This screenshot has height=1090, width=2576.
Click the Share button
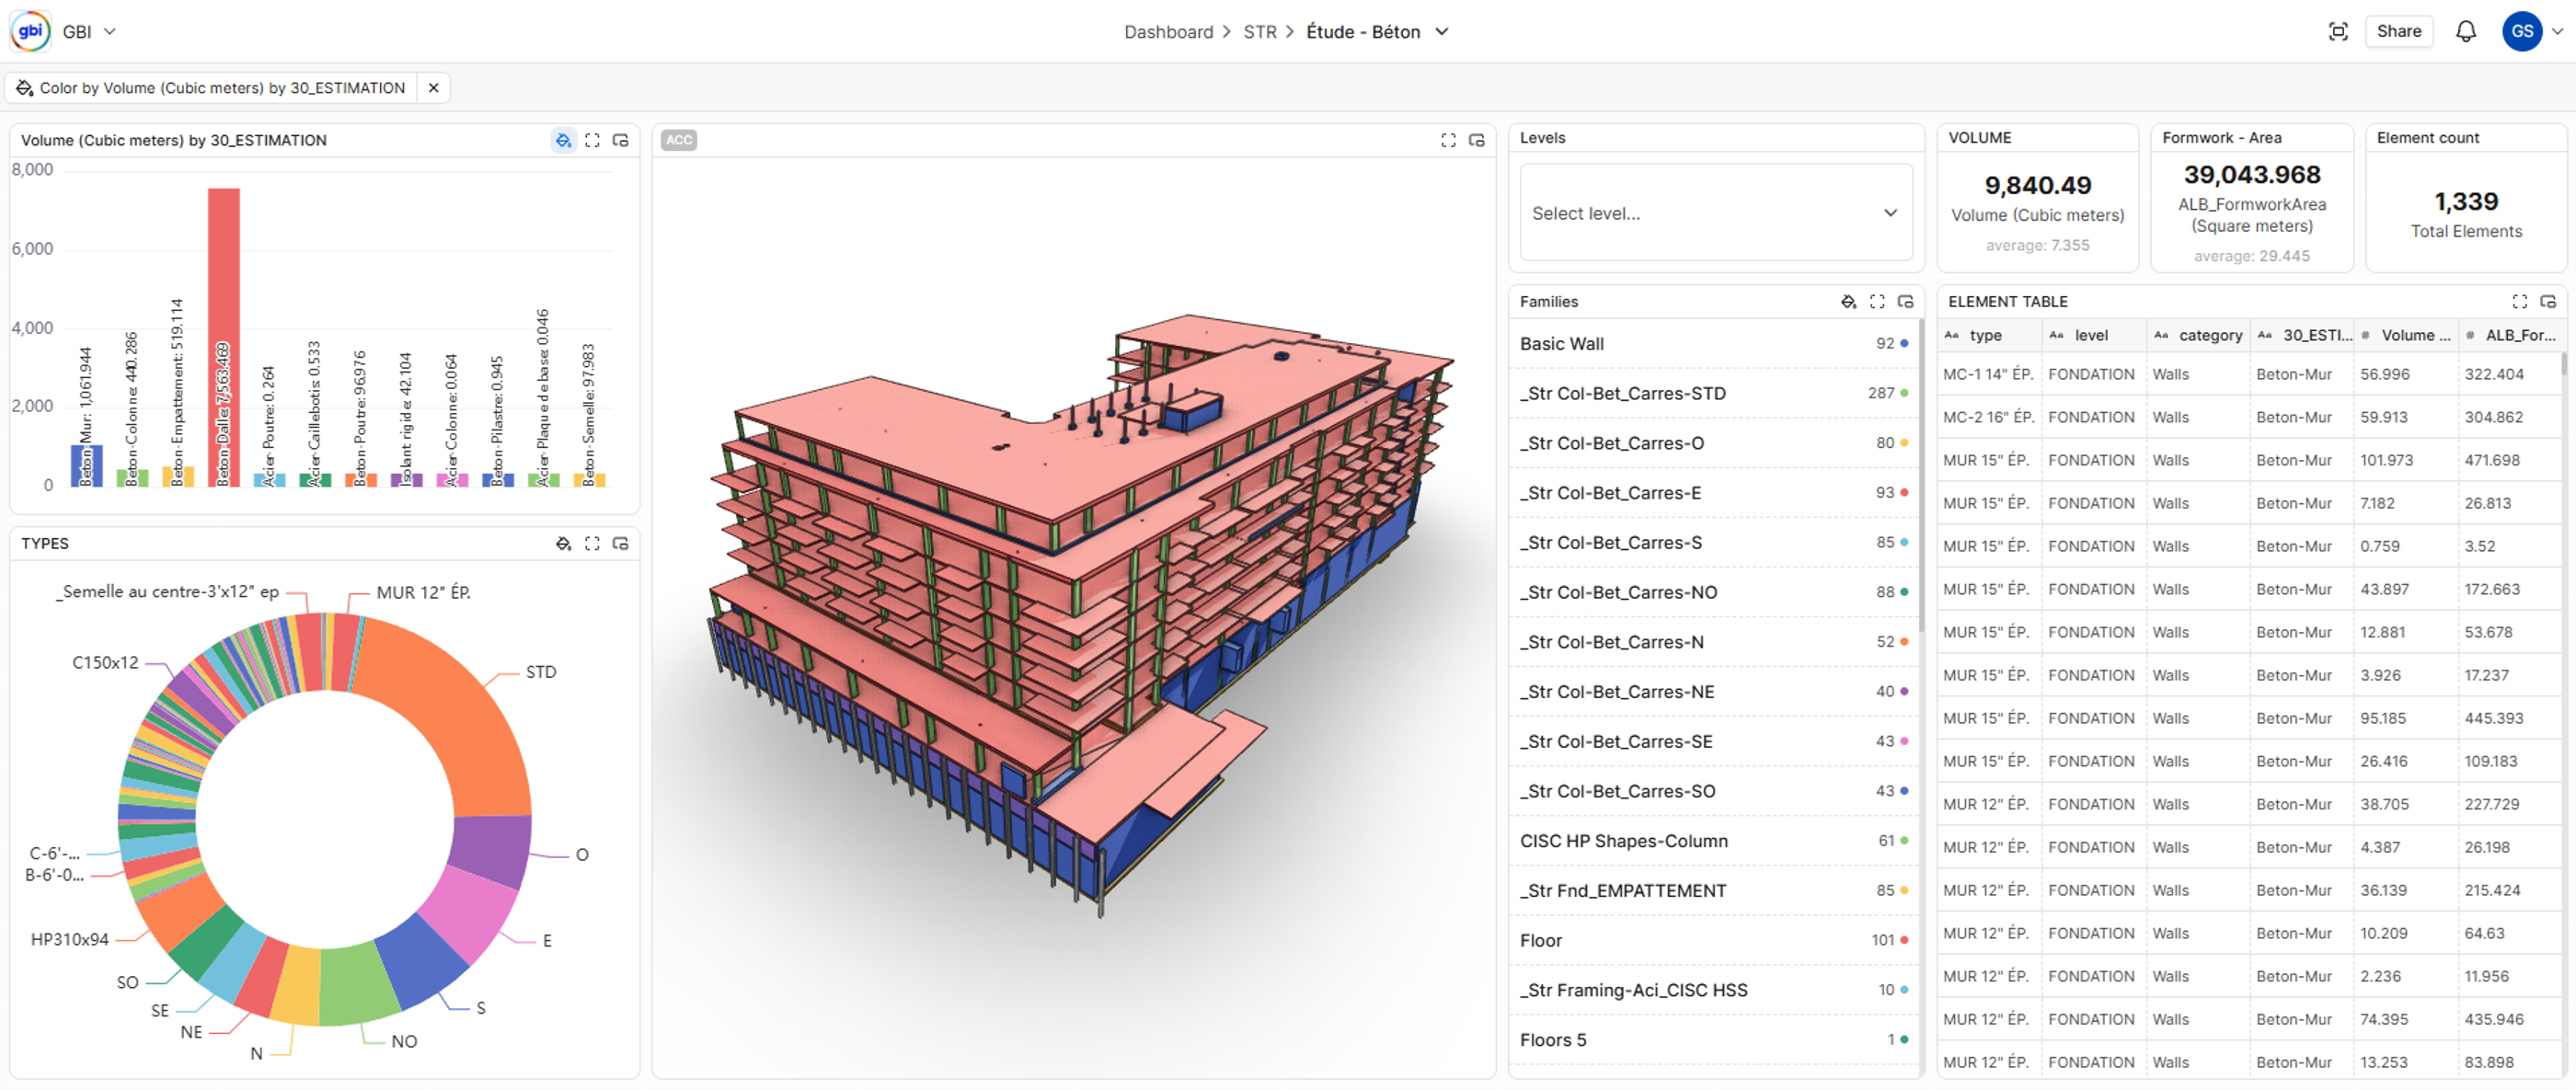[2398, 31]
